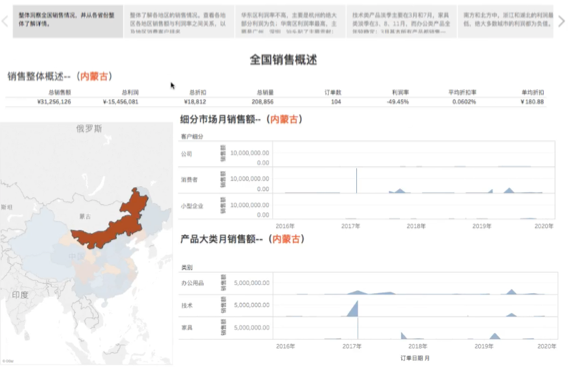This screenshot has height=375, width=570.
Task: Select the first story point 整体洞察全国销售情况
Action: 68,21
